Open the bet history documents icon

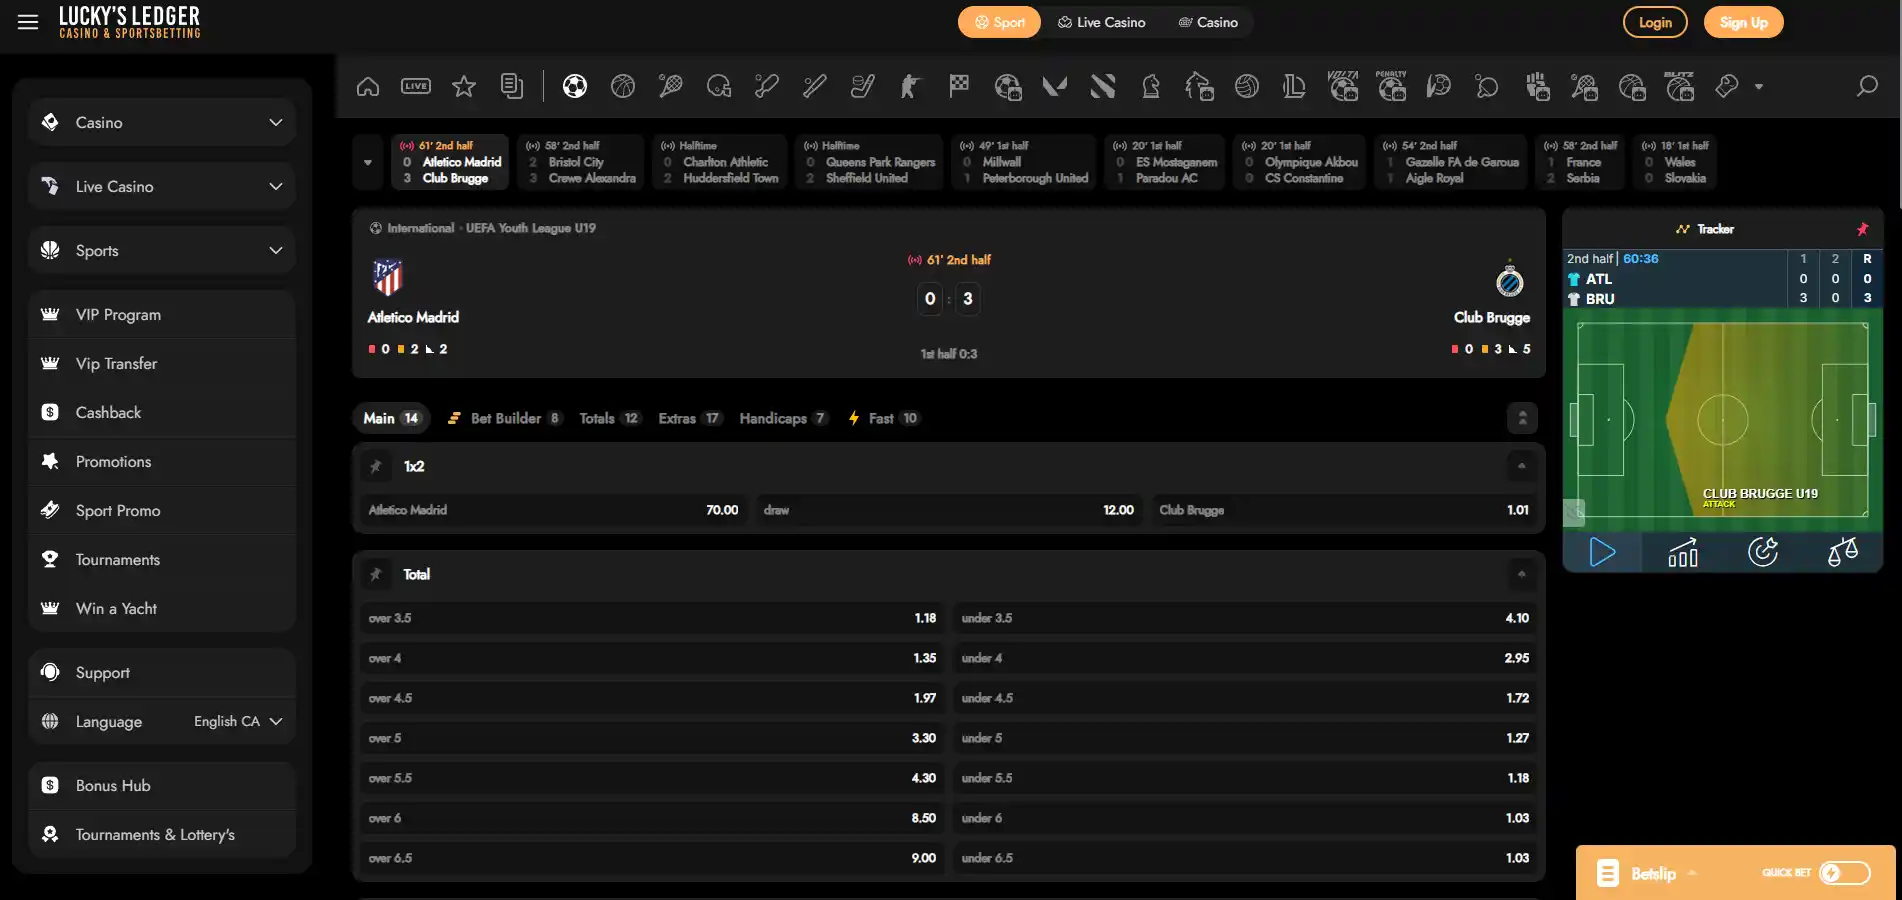512,87
